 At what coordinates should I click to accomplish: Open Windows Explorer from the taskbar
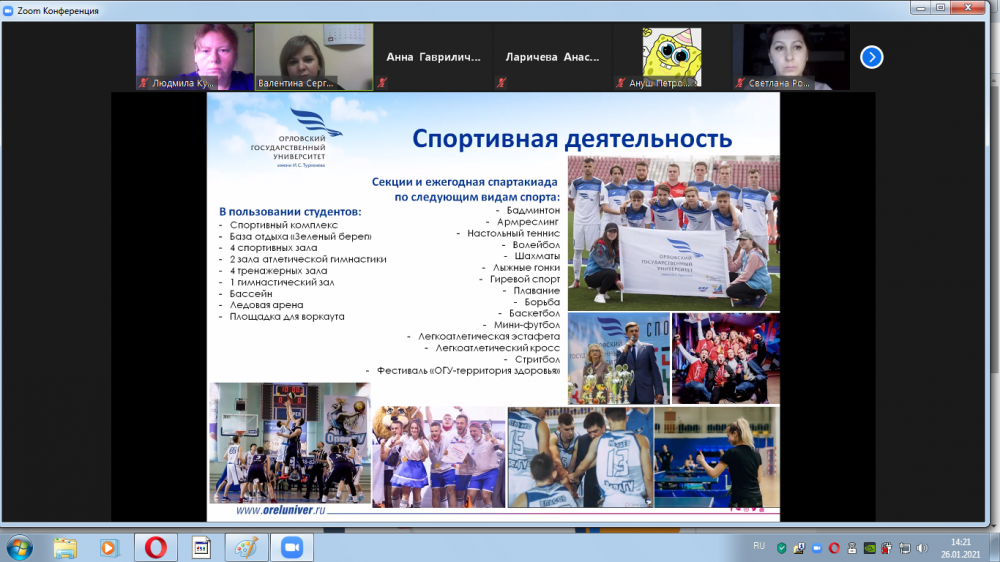pos(65,547)
